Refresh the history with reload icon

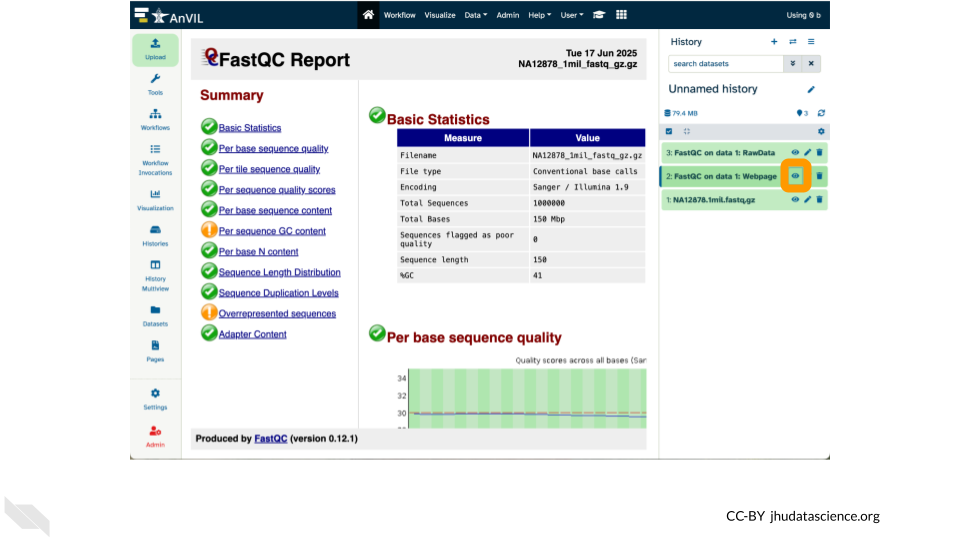click(822, 113)
